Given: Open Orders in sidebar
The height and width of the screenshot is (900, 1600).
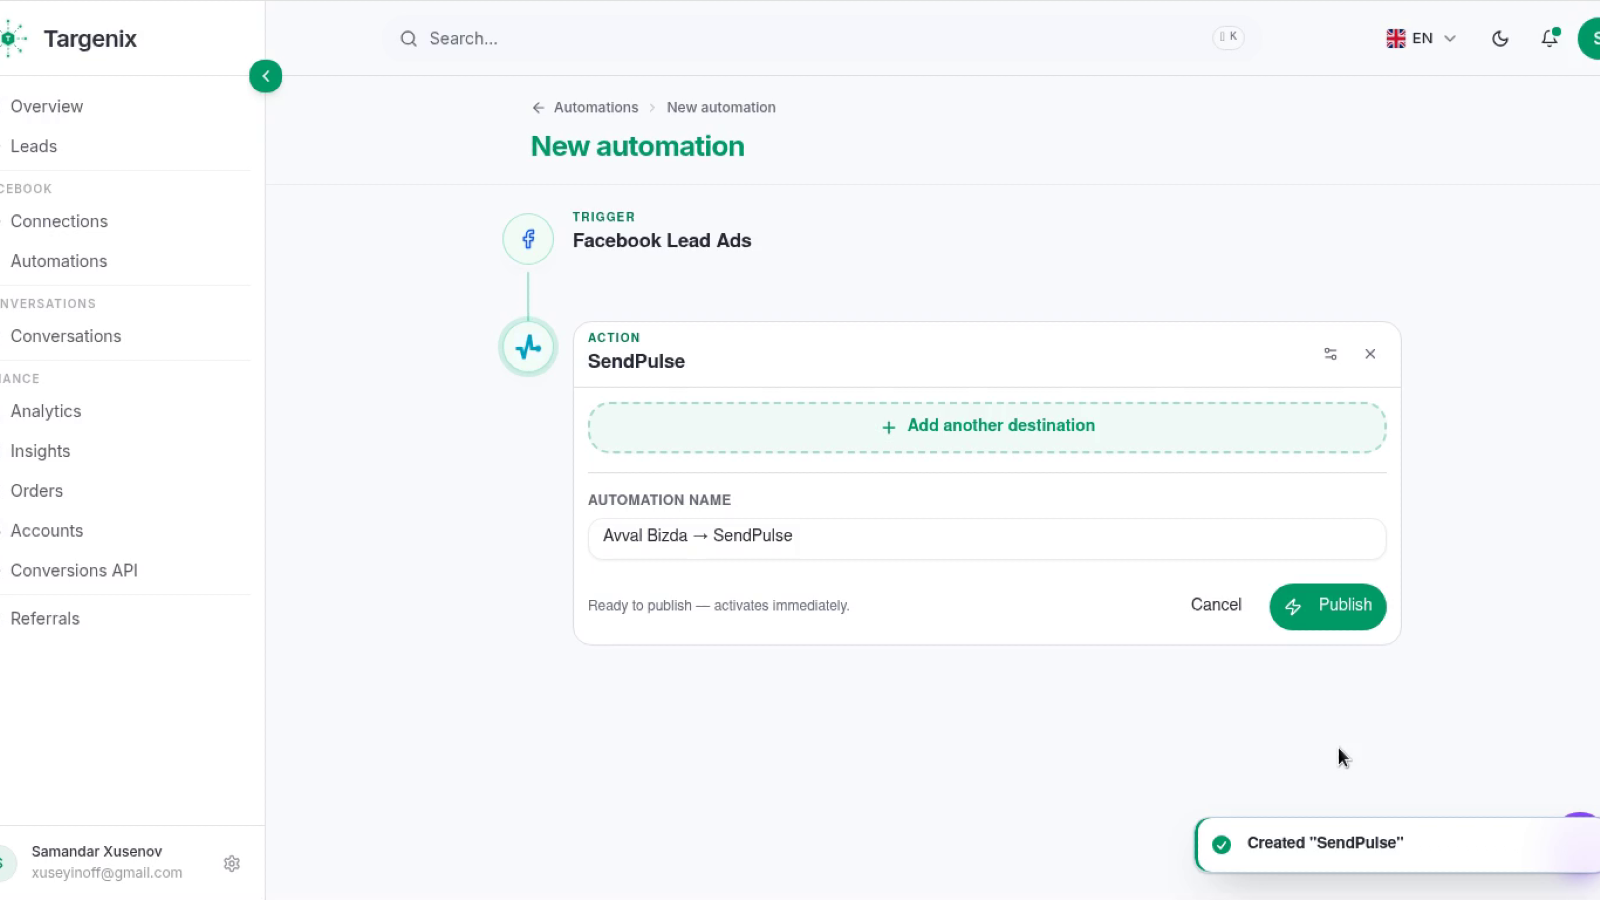Looking at the screenshot, I should 37,491.
